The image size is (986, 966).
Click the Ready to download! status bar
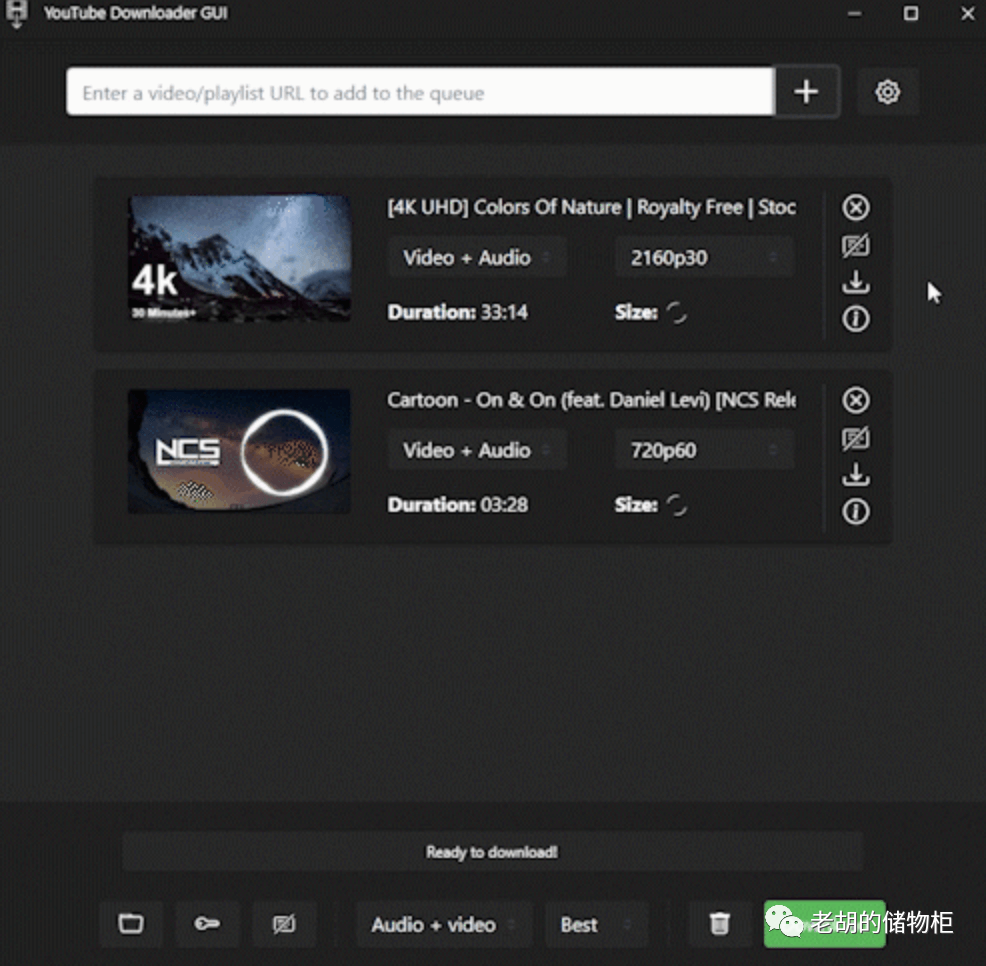pyautogui.click(x=492, y=852)
